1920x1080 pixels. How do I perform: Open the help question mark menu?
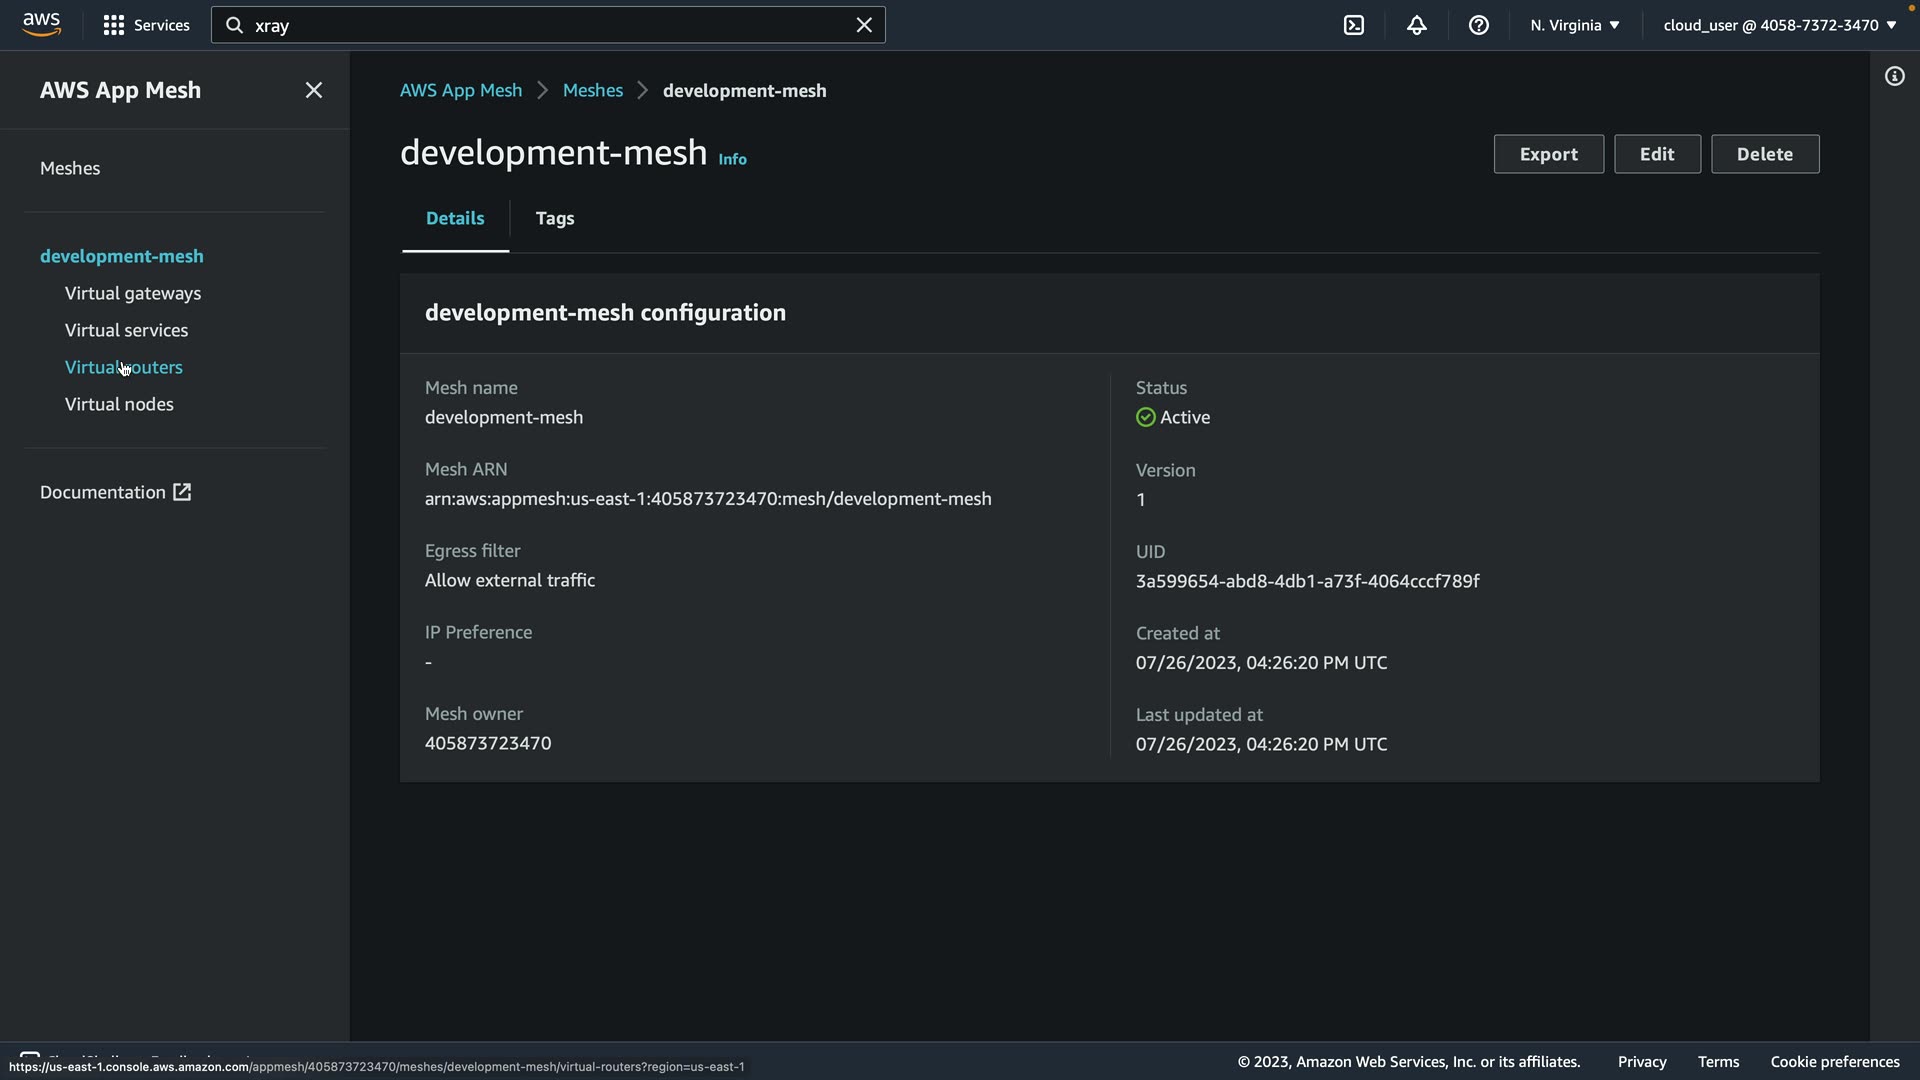coord(1478,25)
